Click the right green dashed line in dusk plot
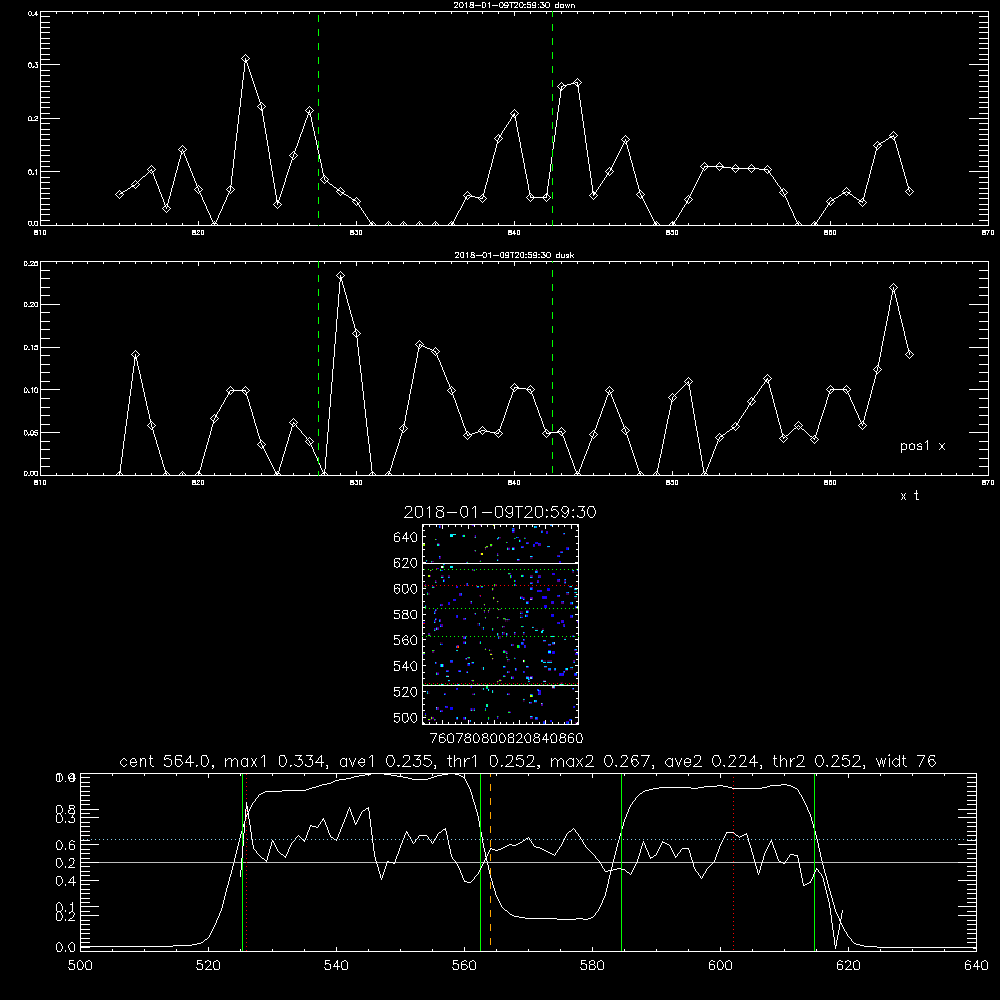This screenshot has width=1000, height=1000. pyautogui.click(x=552, y=369)
